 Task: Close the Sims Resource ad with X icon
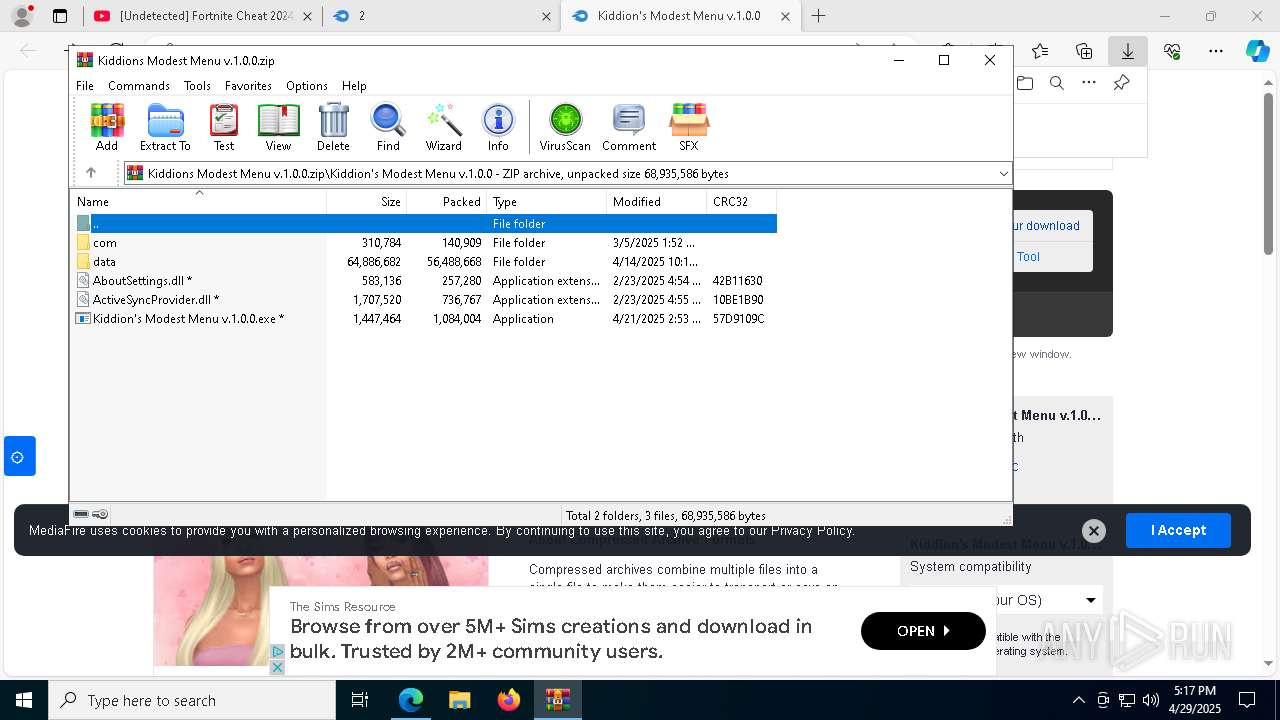point(278,667)
